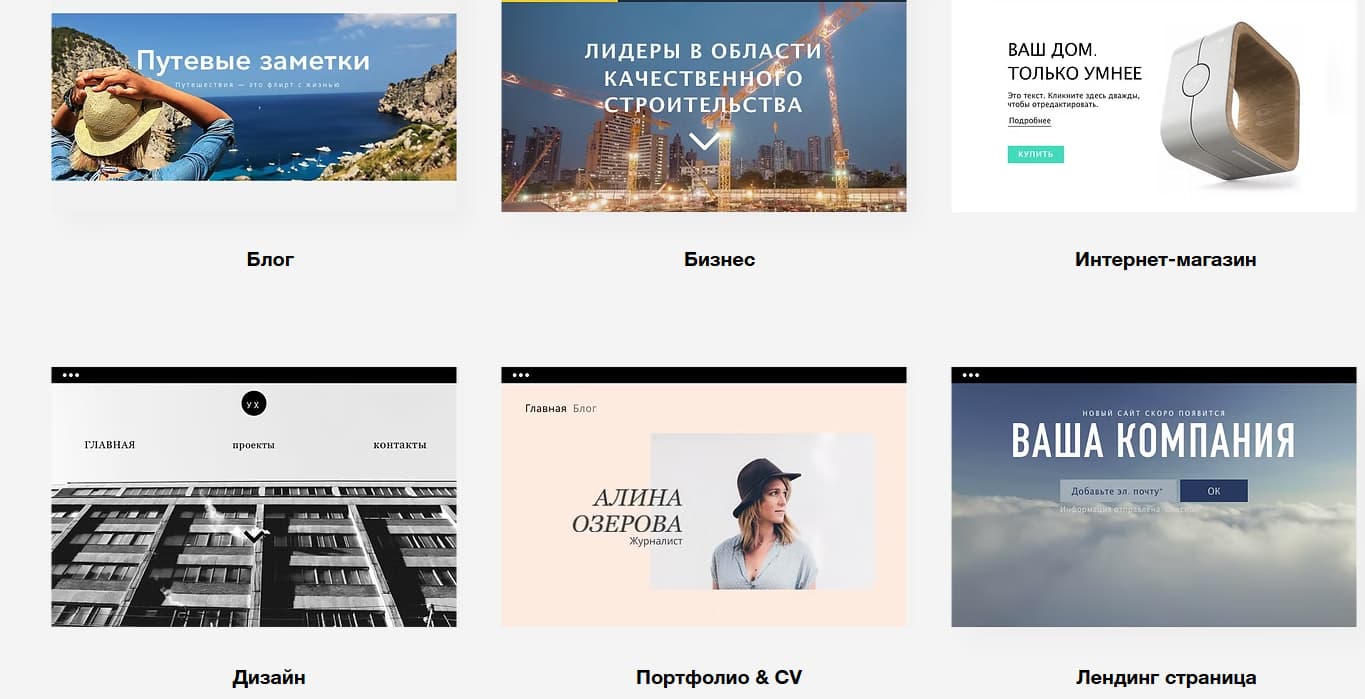
Task: Open the Лендинг страница category
Action: pos(1166,678)
